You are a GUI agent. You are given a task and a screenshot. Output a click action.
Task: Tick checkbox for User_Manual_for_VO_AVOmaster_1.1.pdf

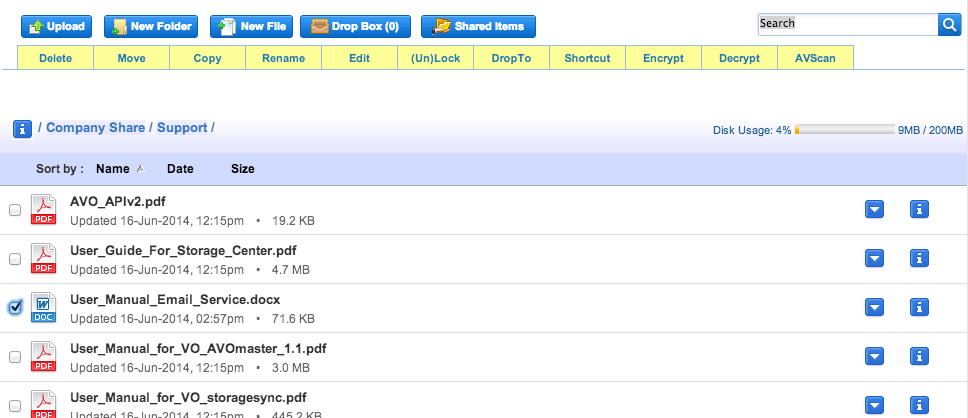(14, 357)
